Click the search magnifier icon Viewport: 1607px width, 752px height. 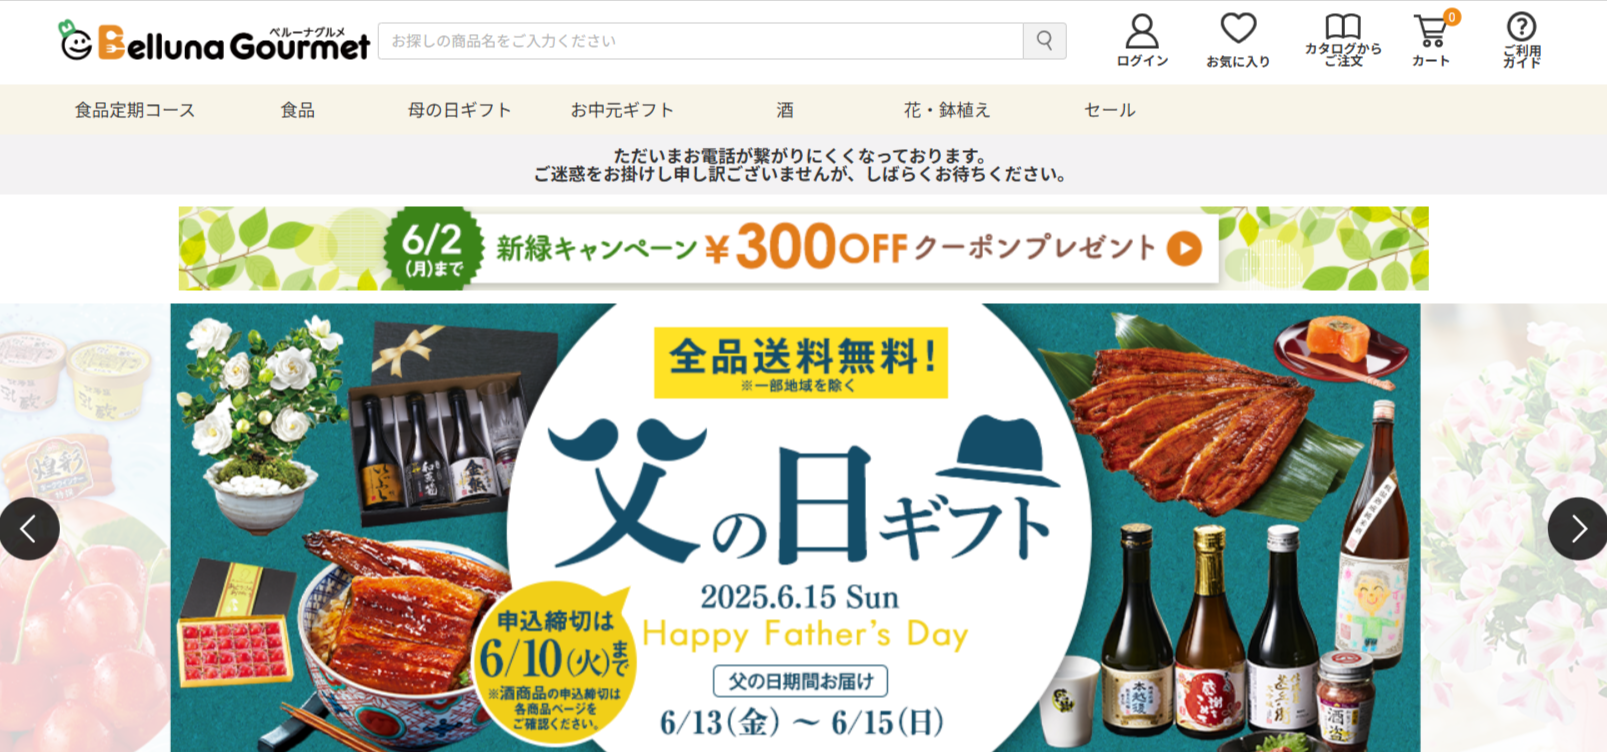(1044, 41)
